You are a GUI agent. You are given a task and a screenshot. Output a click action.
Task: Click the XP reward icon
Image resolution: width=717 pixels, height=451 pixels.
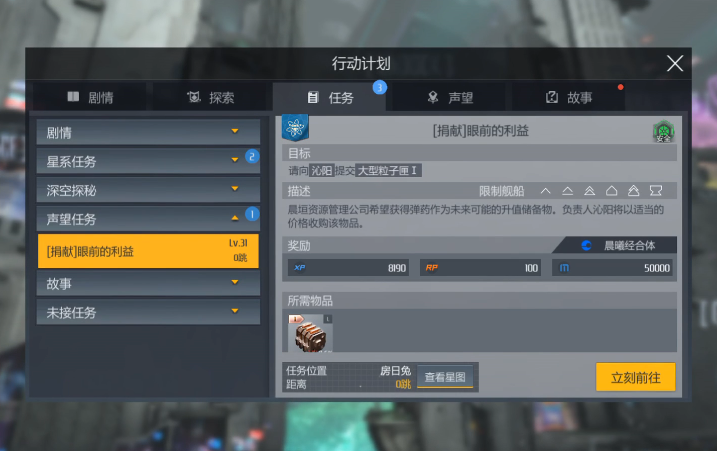[300, 268]
